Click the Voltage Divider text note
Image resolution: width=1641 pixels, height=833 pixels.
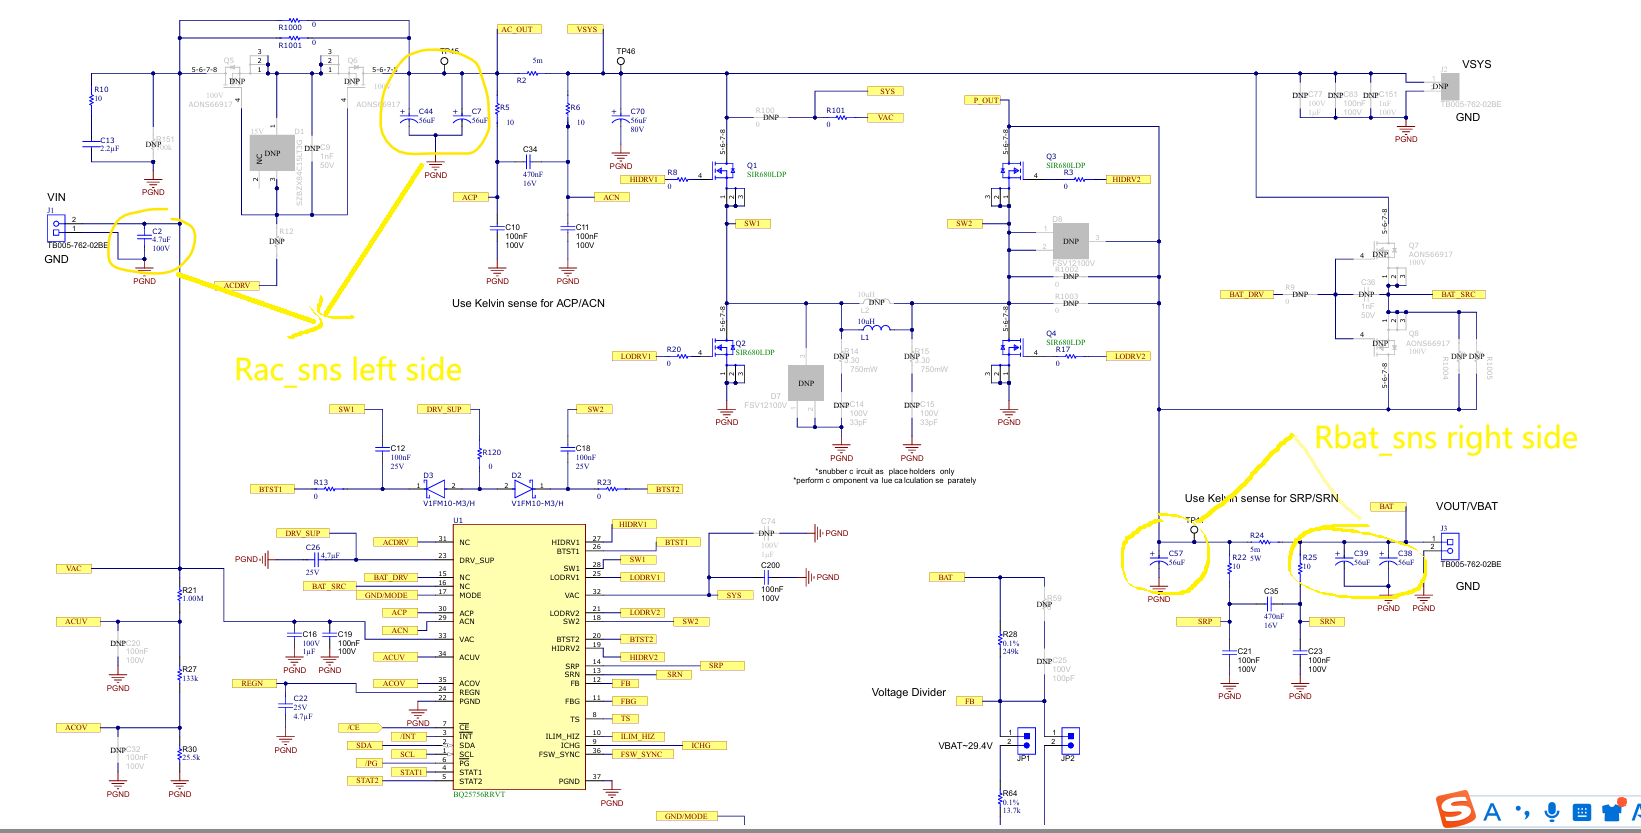tap(909, 692)
